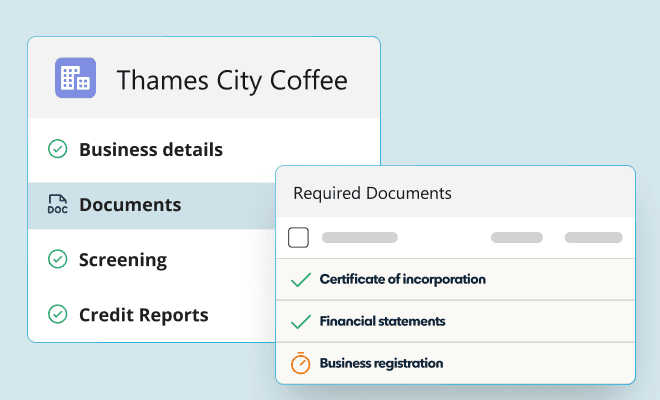Click the Financial statements checkmark icon

coord(300,322)
